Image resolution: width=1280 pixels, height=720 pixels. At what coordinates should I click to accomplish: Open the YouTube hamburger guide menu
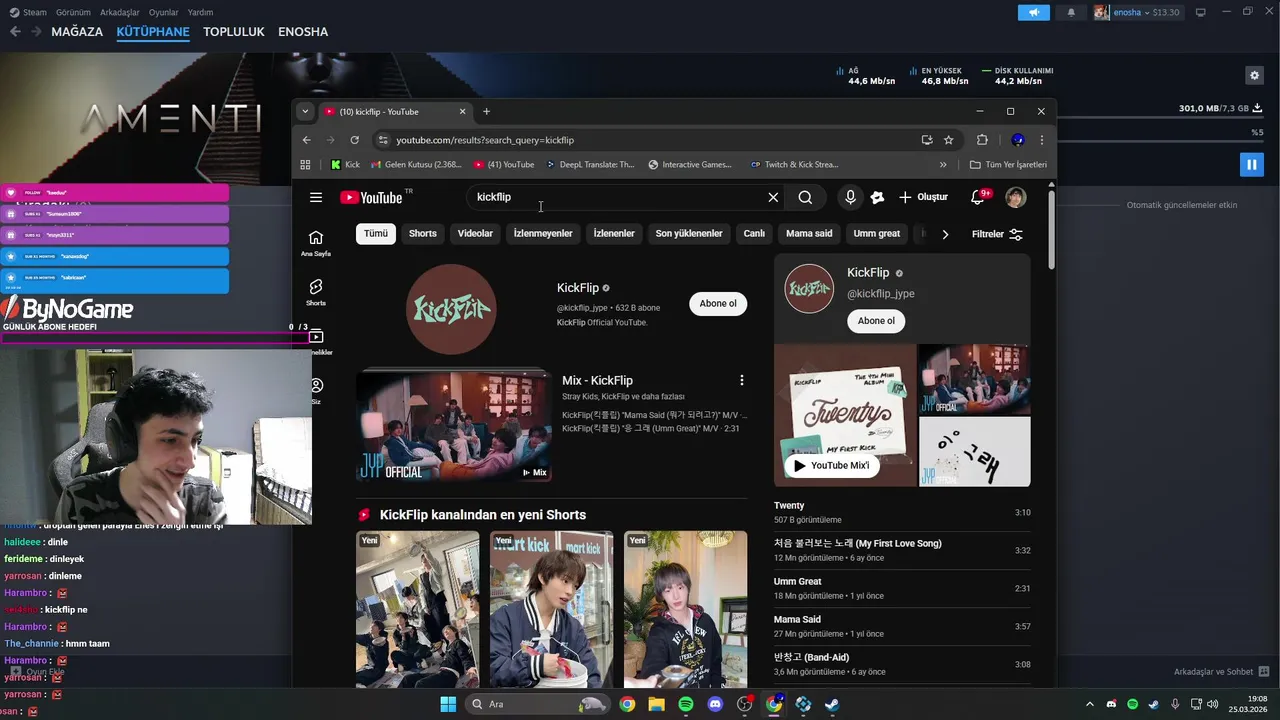click(x=316, y=197)
